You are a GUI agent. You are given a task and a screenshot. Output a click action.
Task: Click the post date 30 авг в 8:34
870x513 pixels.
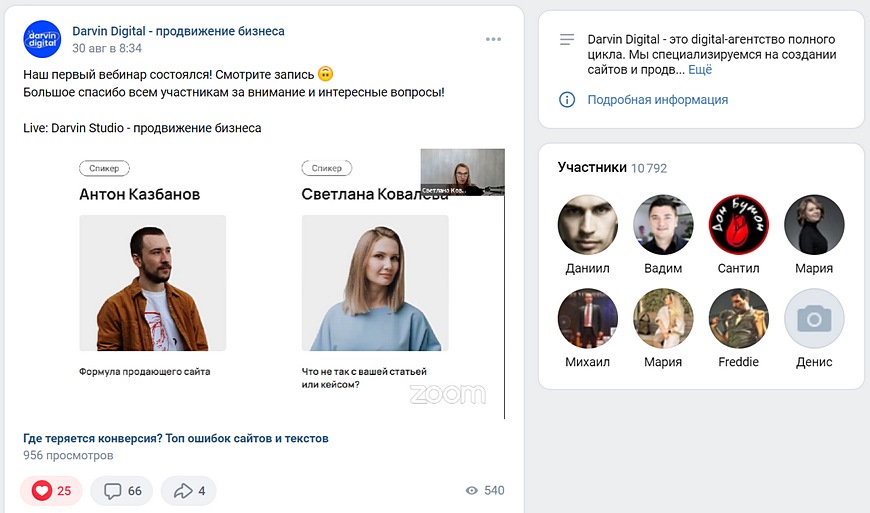tap(107, 48)
